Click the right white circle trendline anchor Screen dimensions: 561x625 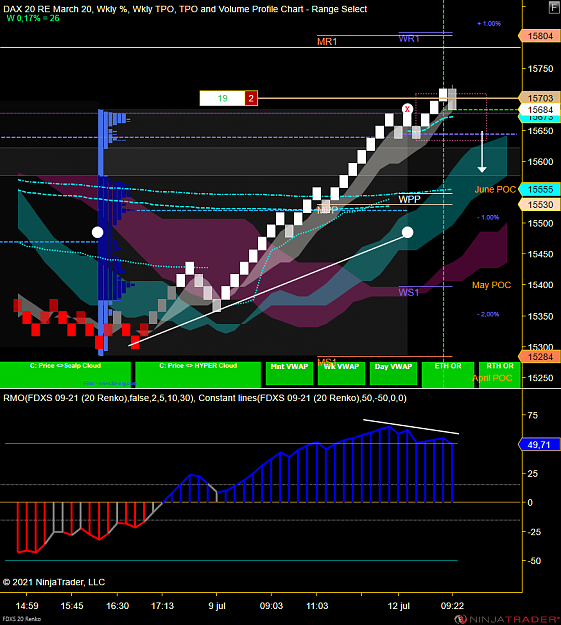pos(407,232)
